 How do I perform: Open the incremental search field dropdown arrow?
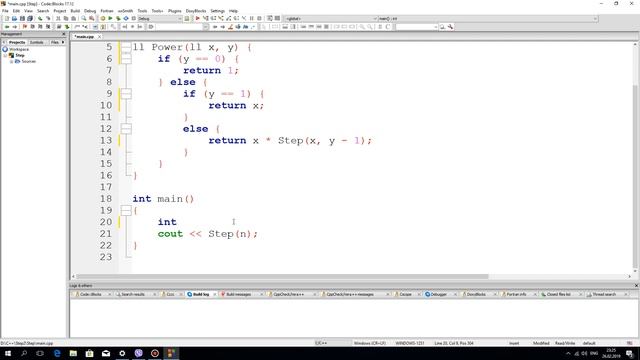coord(206,27)
